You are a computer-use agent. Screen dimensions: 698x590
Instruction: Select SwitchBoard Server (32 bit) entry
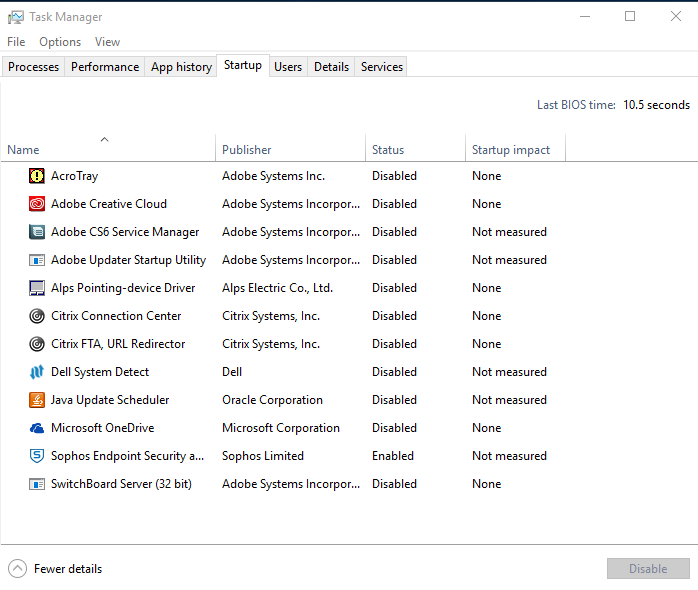pyautogui.click(x=121, y=484)
